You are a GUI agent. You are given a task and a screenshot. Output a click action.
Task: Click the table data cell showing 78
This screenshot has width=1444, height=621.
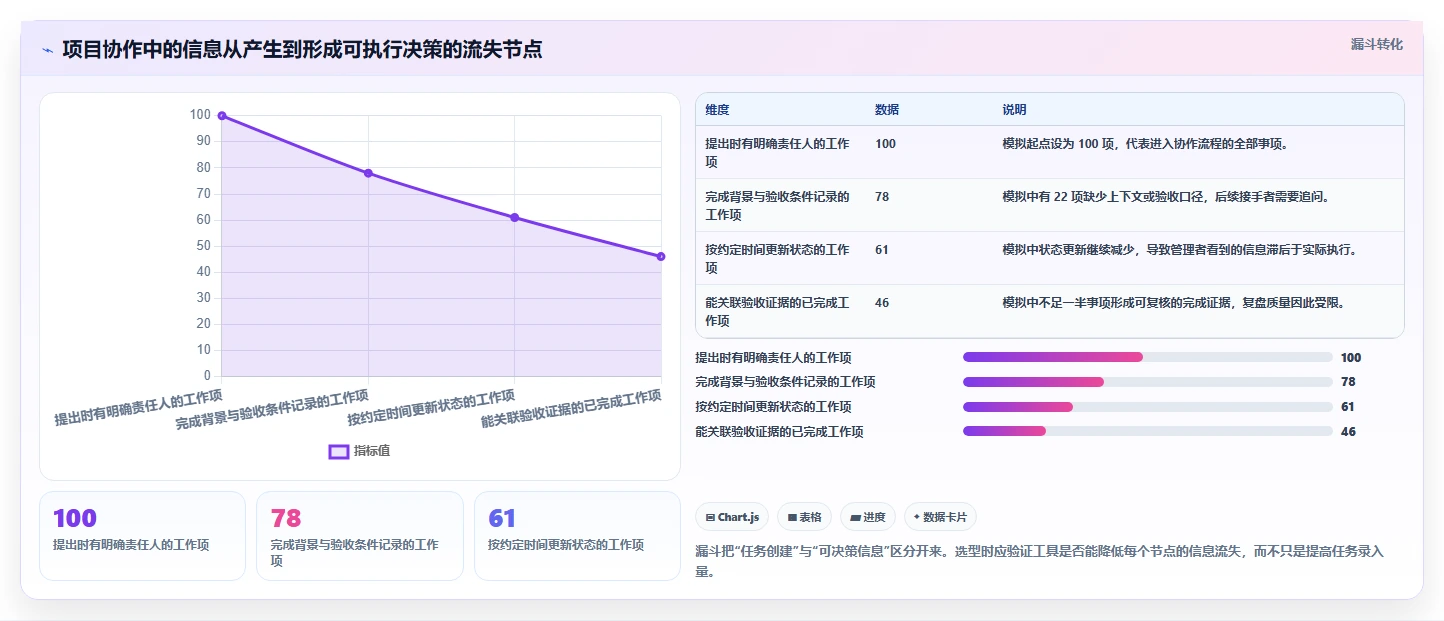(x=882, y=197)
